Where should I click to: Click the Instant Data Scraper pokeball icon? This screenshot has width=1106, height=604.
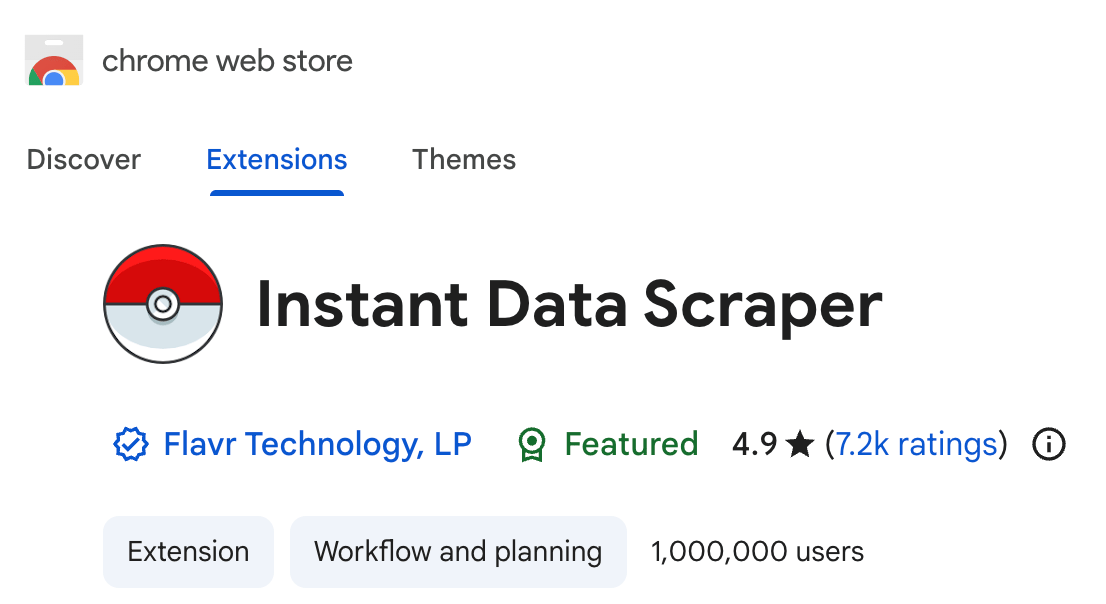pos(163,304)
